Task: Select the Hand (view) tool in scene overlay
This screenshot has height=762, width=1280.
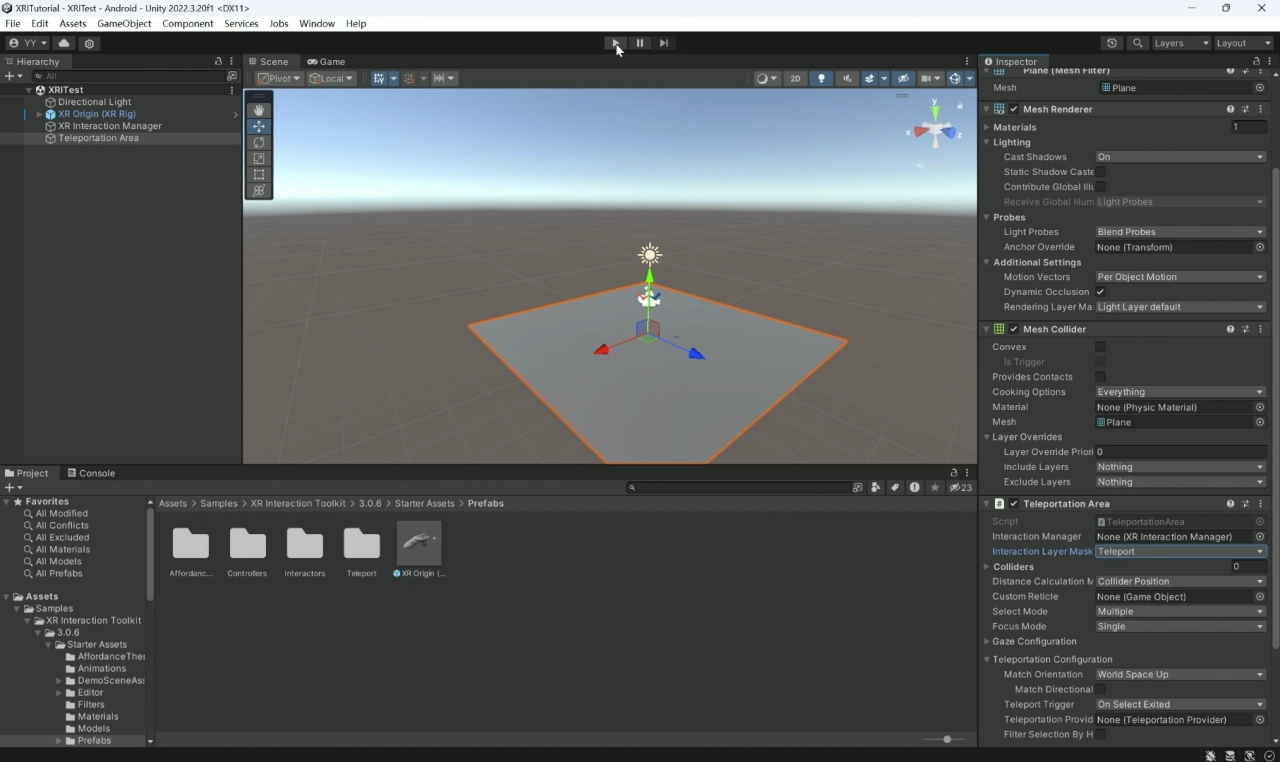Action: (259, 110)
